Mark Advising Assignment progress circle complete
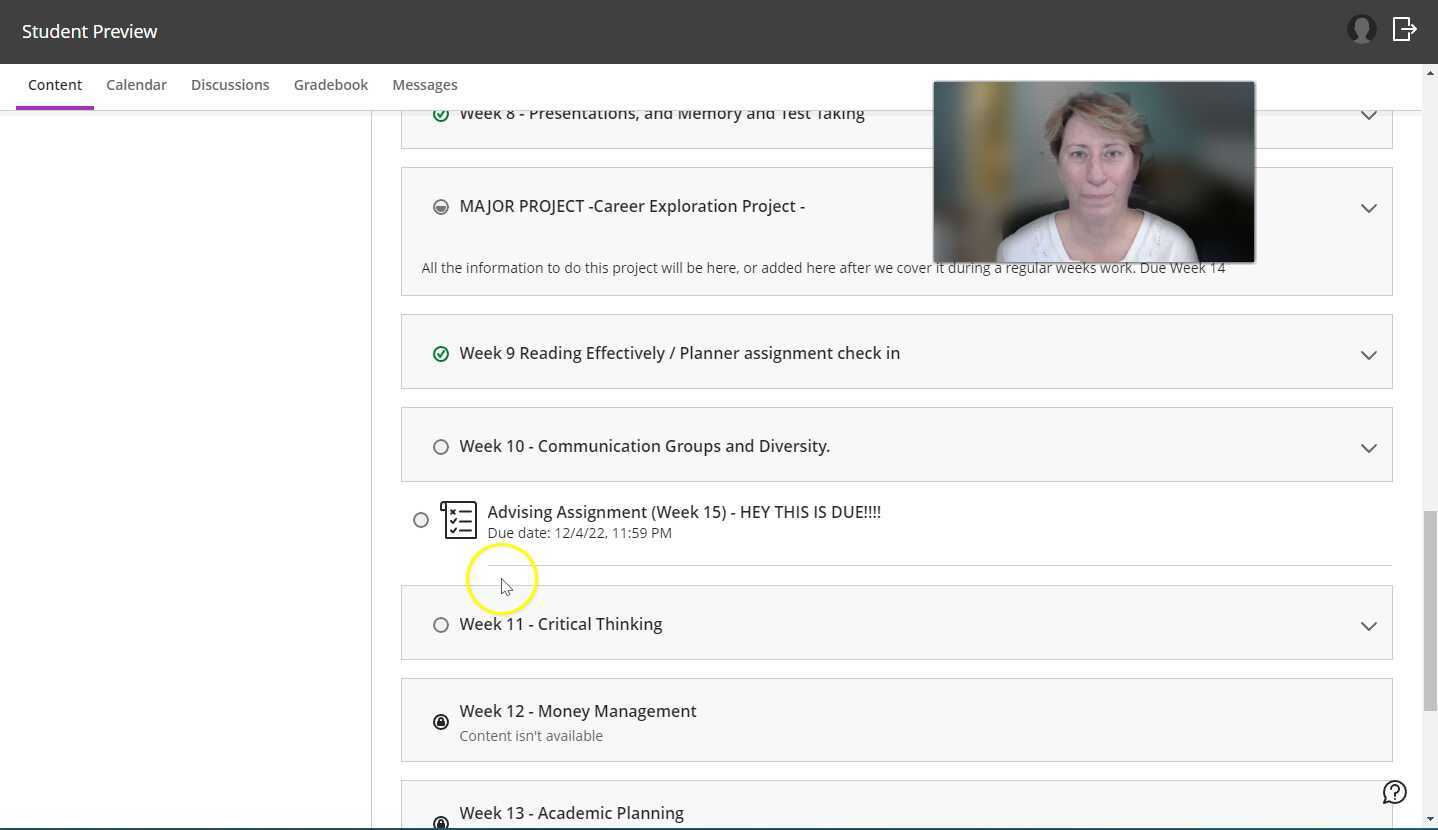This screenshot has height=830, width=1438. tap(421, 520)
